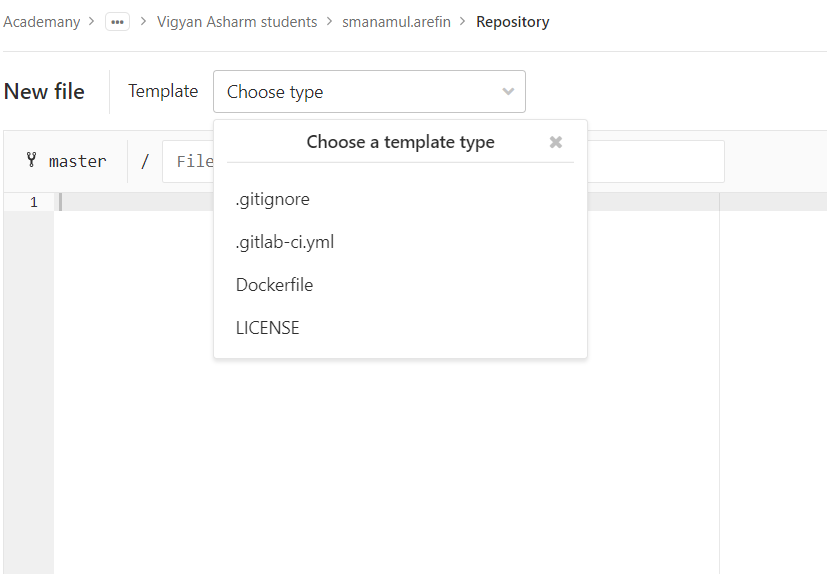The image size is (827, 574).
Task: Click the Repository breadcrumb link
Action: pos(512,22)
